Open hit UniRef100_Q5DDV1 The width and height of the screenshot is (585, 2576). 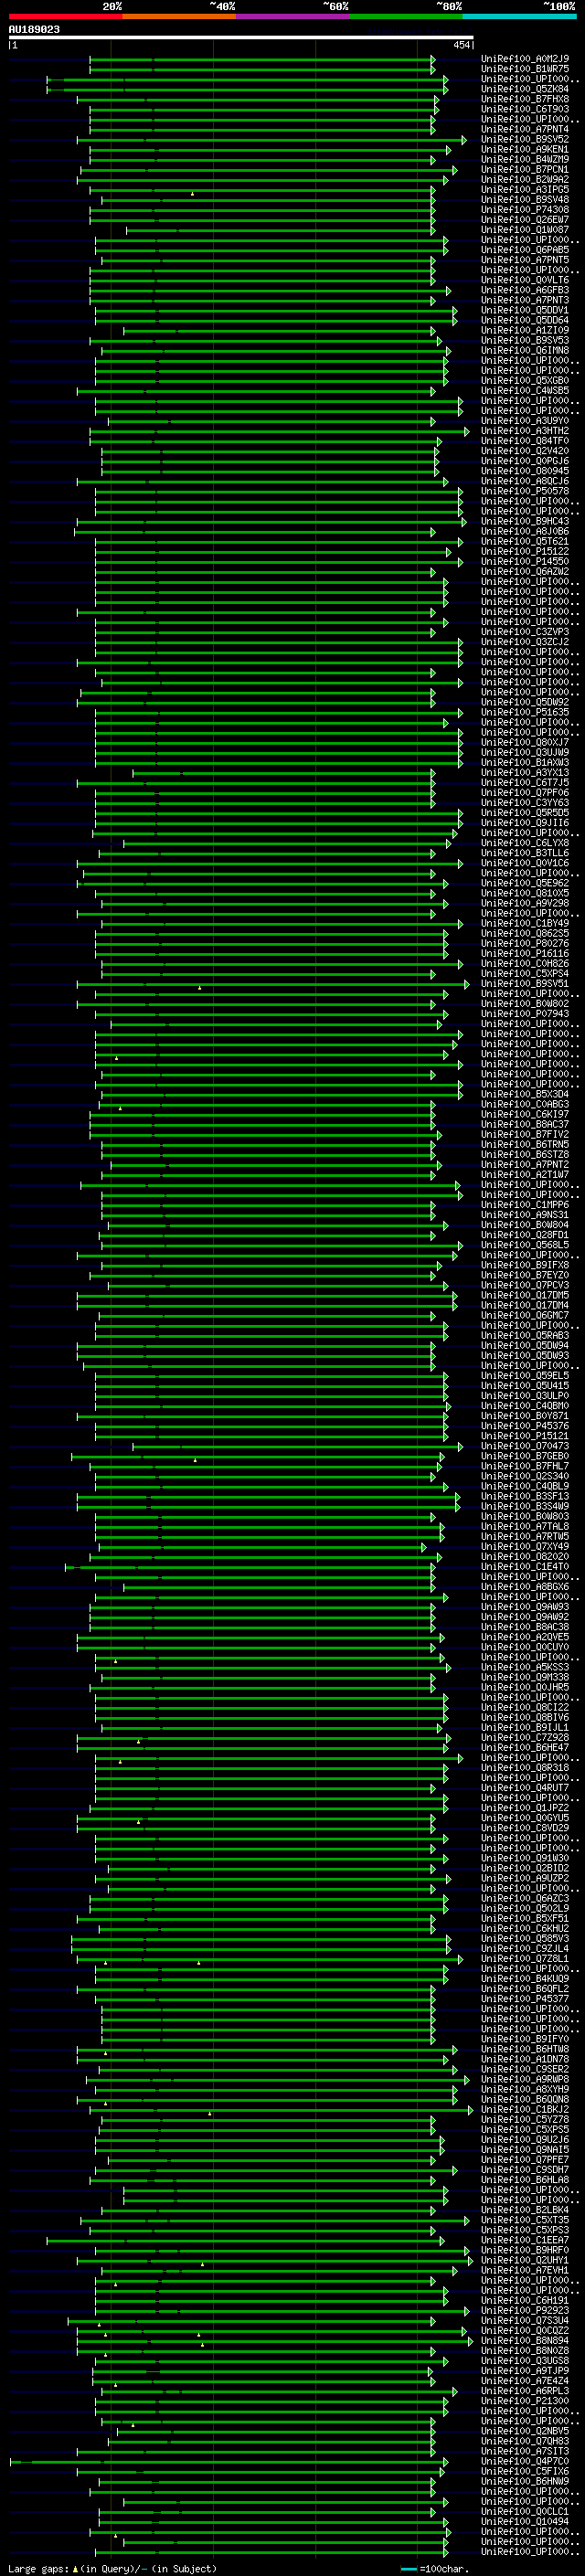click(x=525, y=310)
